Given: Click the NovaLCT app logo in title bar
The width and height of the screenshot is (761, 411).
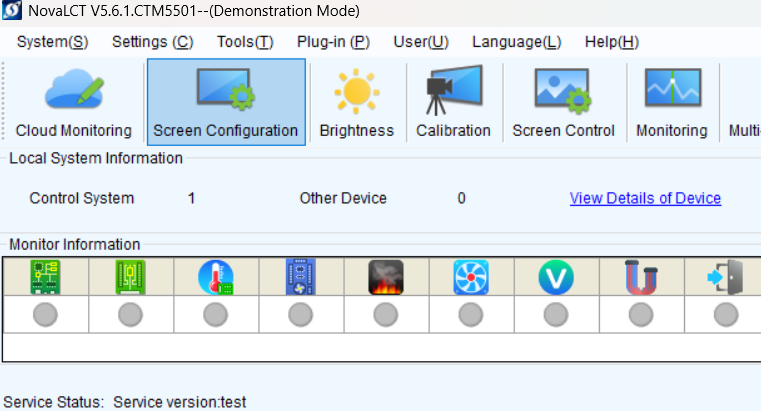Looking at the screenshot, I should coord(12,10).
